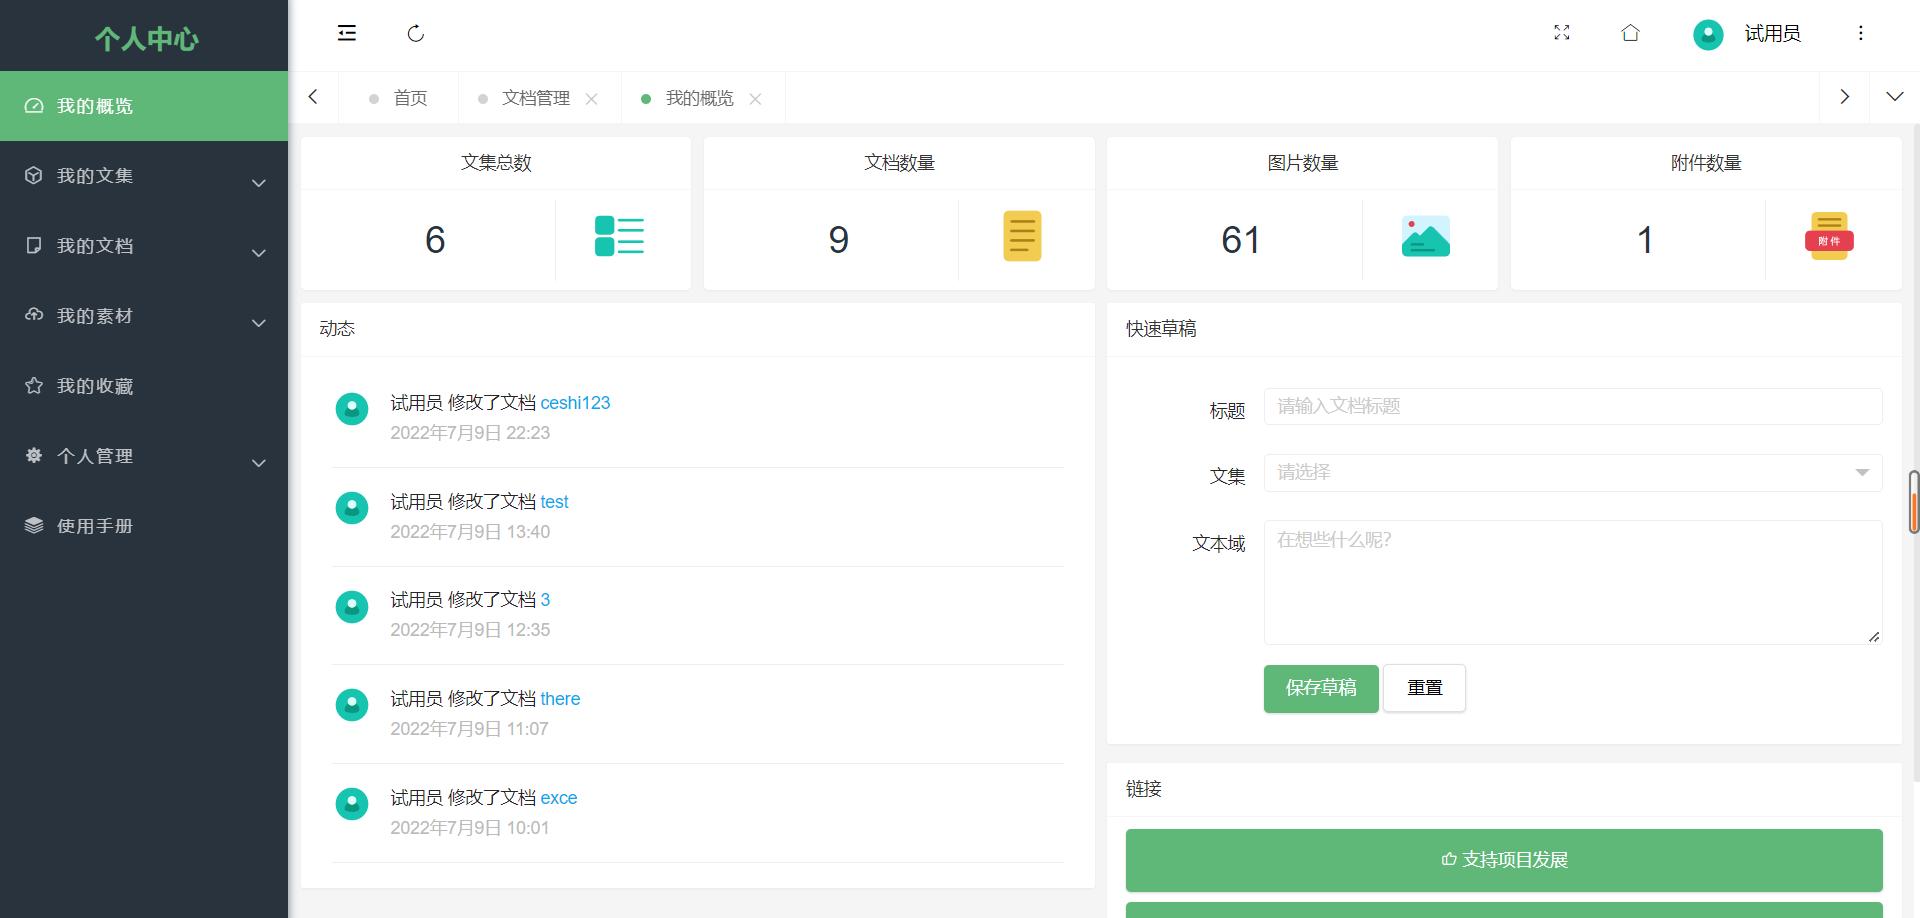This screenshot has height=918, width=1920.
Task: Open the ceshi123 document link
Action: point(575,403)
